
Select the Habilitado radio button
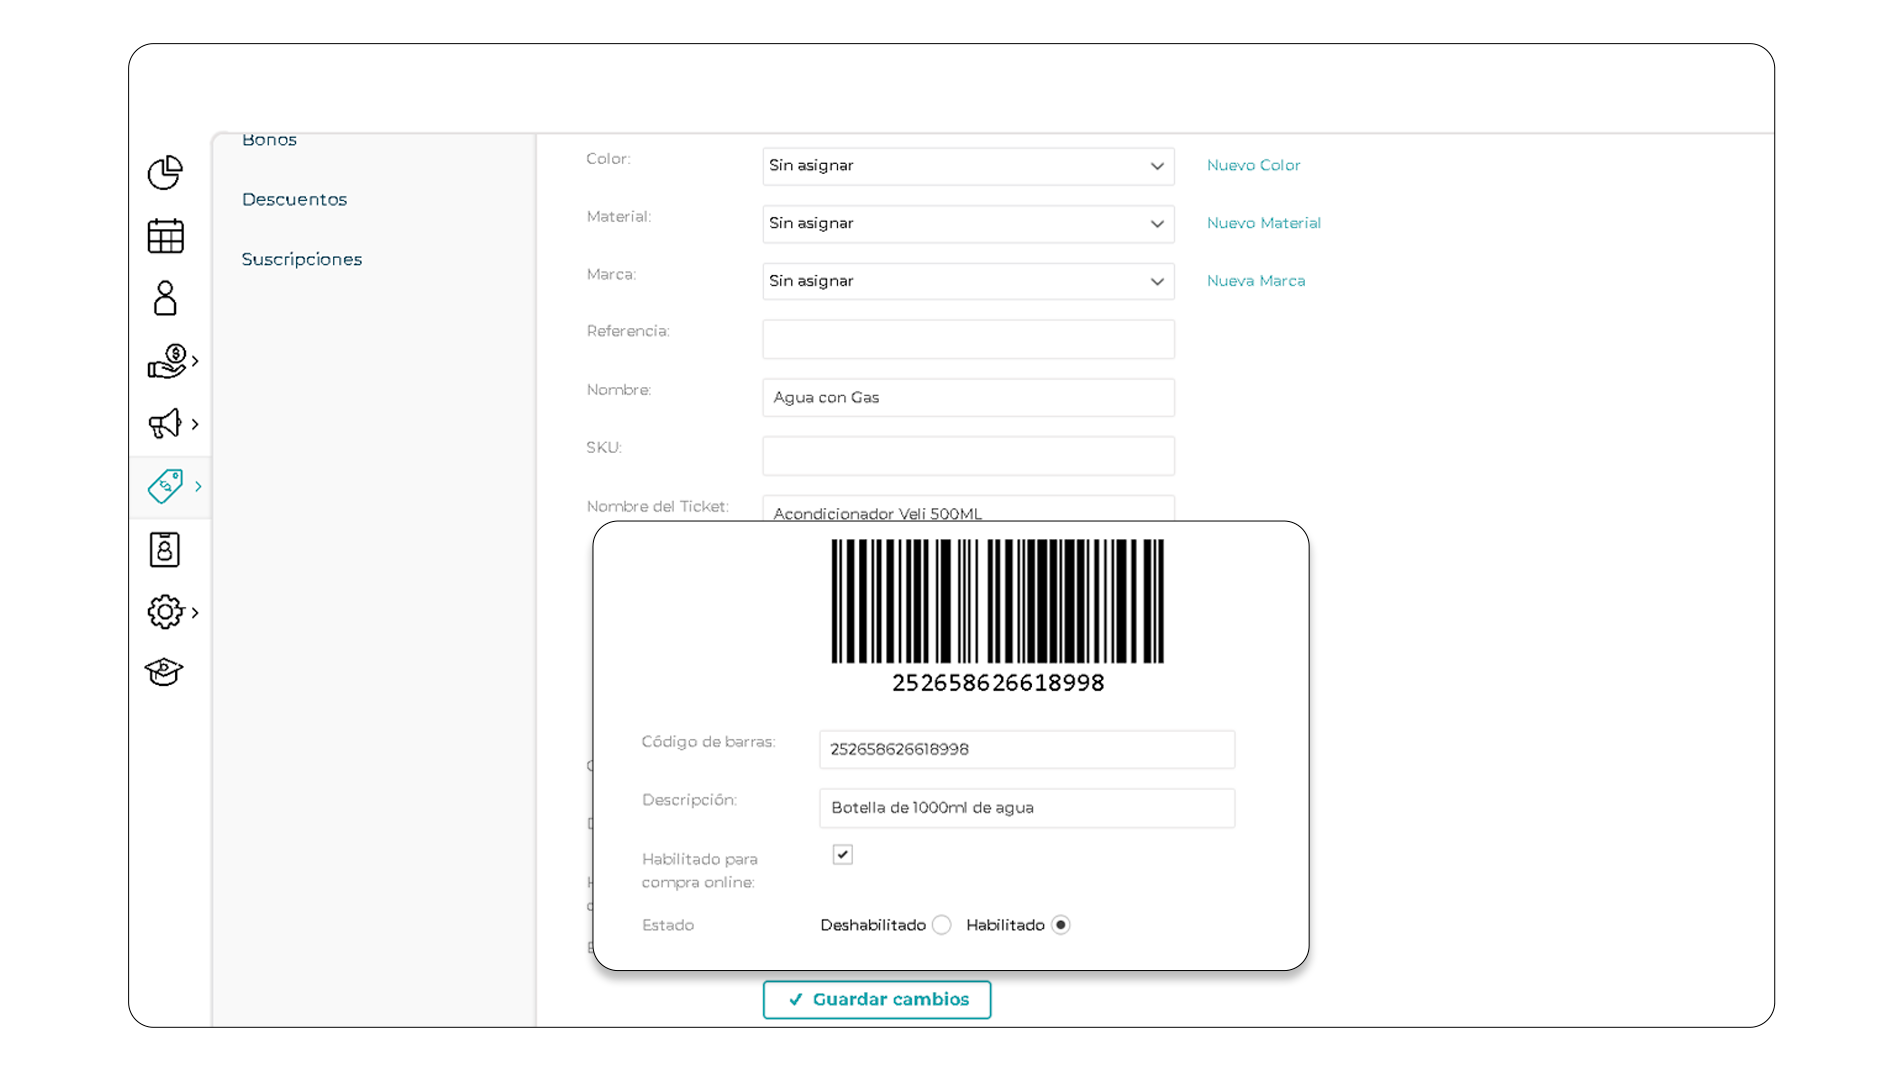[1061, 925]
